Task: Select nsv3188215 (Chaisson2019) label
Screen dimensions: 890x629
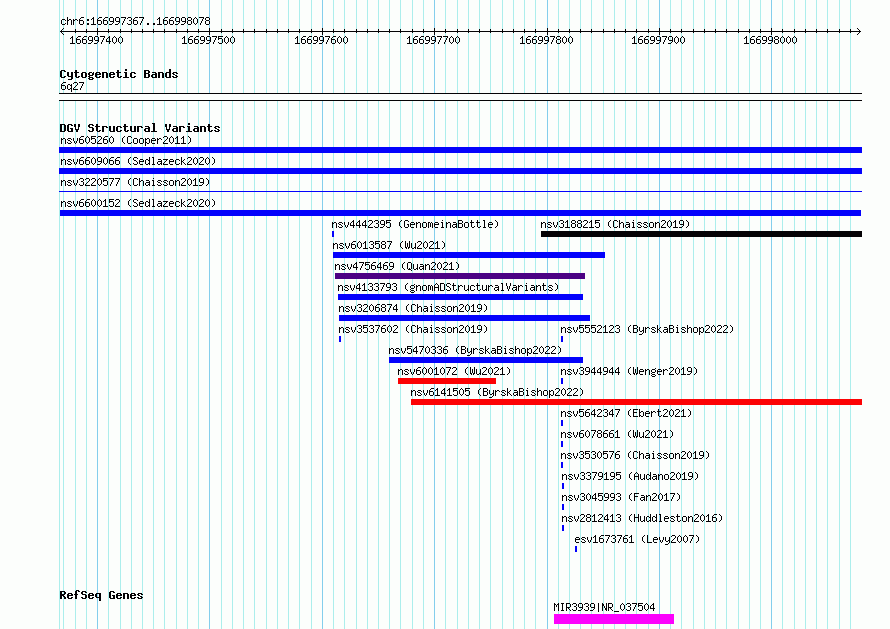Action: pyautogui.click(x=615, y=224)
